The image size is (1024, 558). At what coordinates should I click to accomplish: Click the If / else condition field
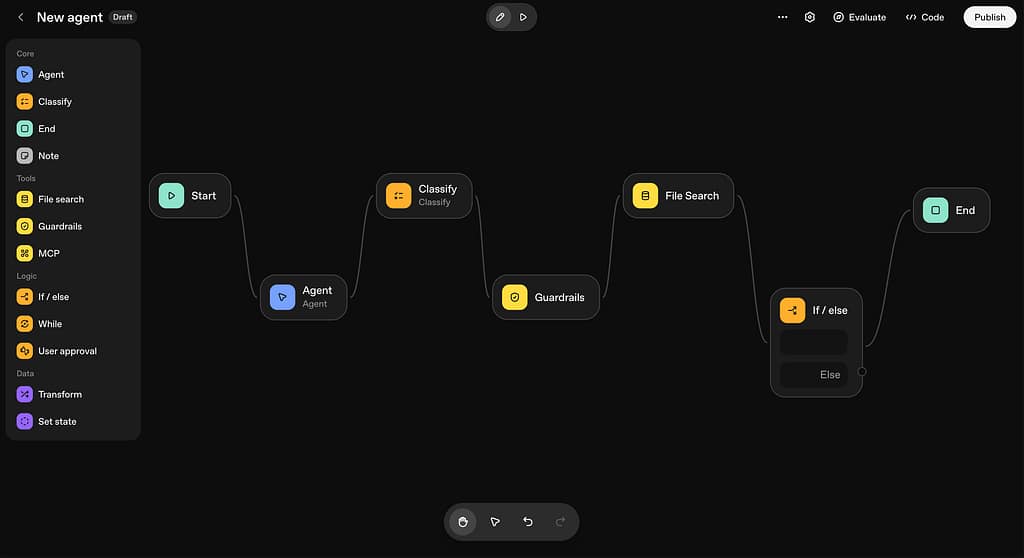point(814,343)
